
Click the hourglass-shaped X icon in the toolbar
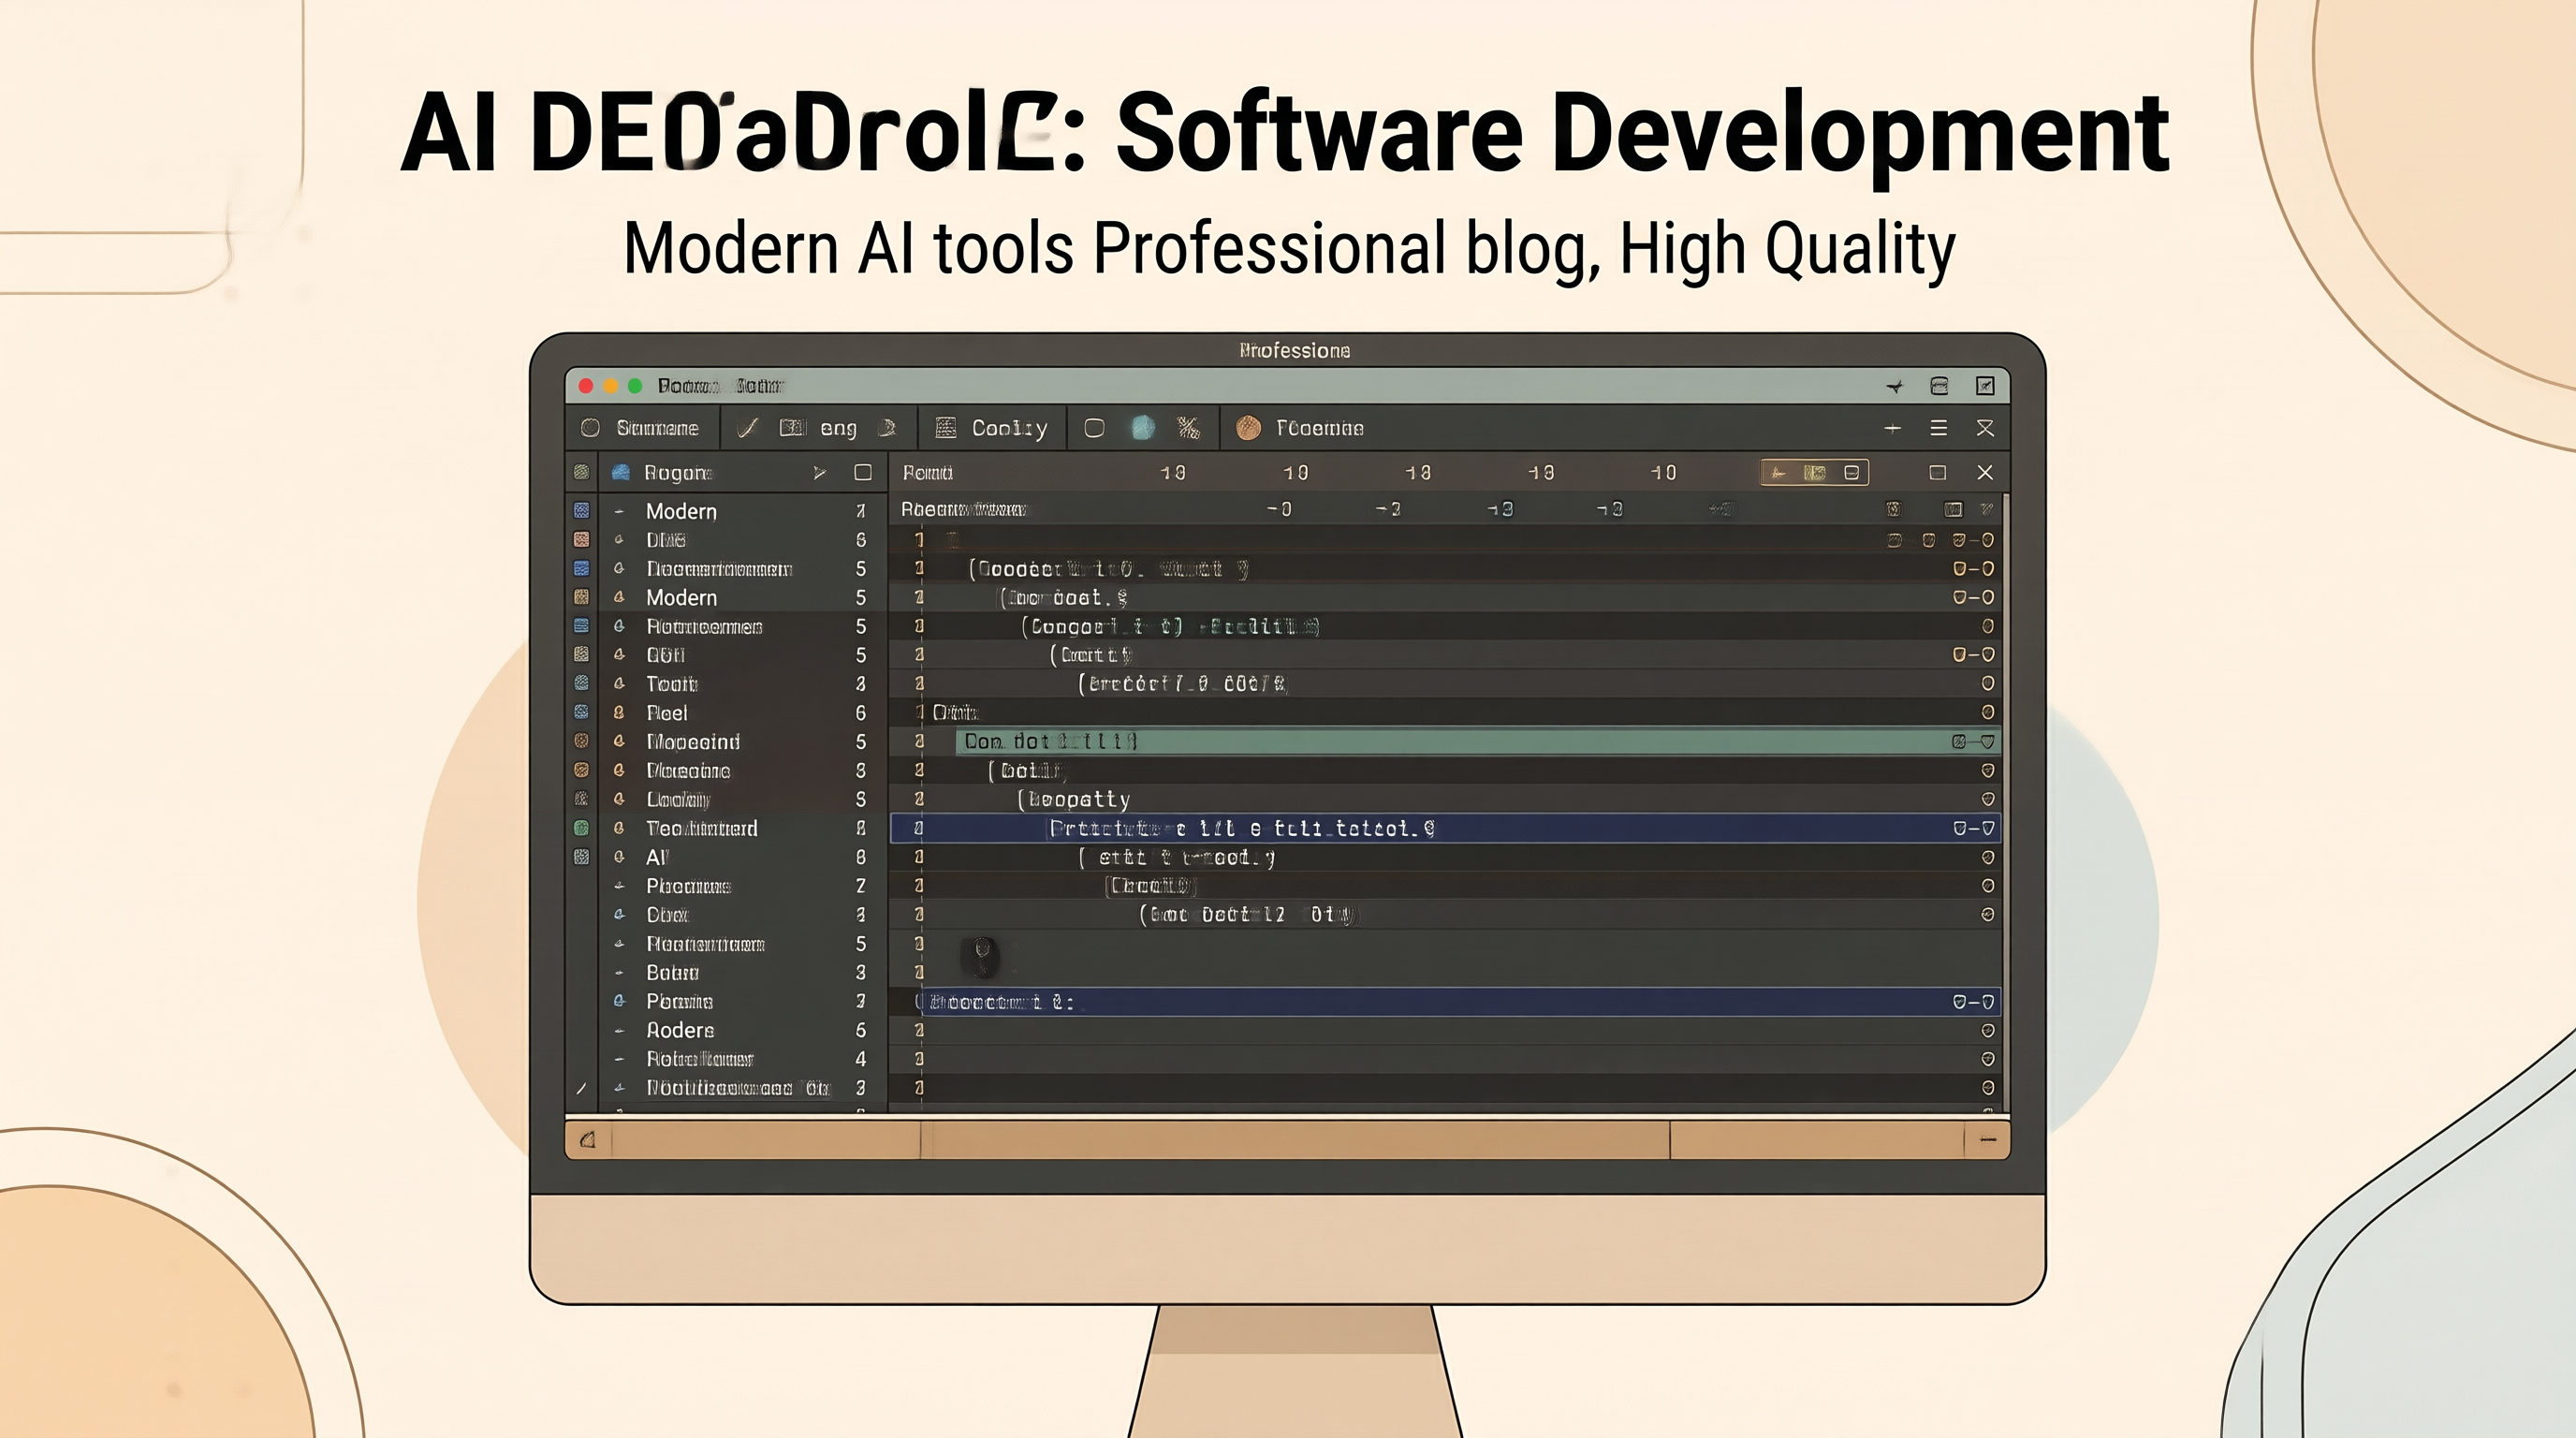click(1985, 428)
